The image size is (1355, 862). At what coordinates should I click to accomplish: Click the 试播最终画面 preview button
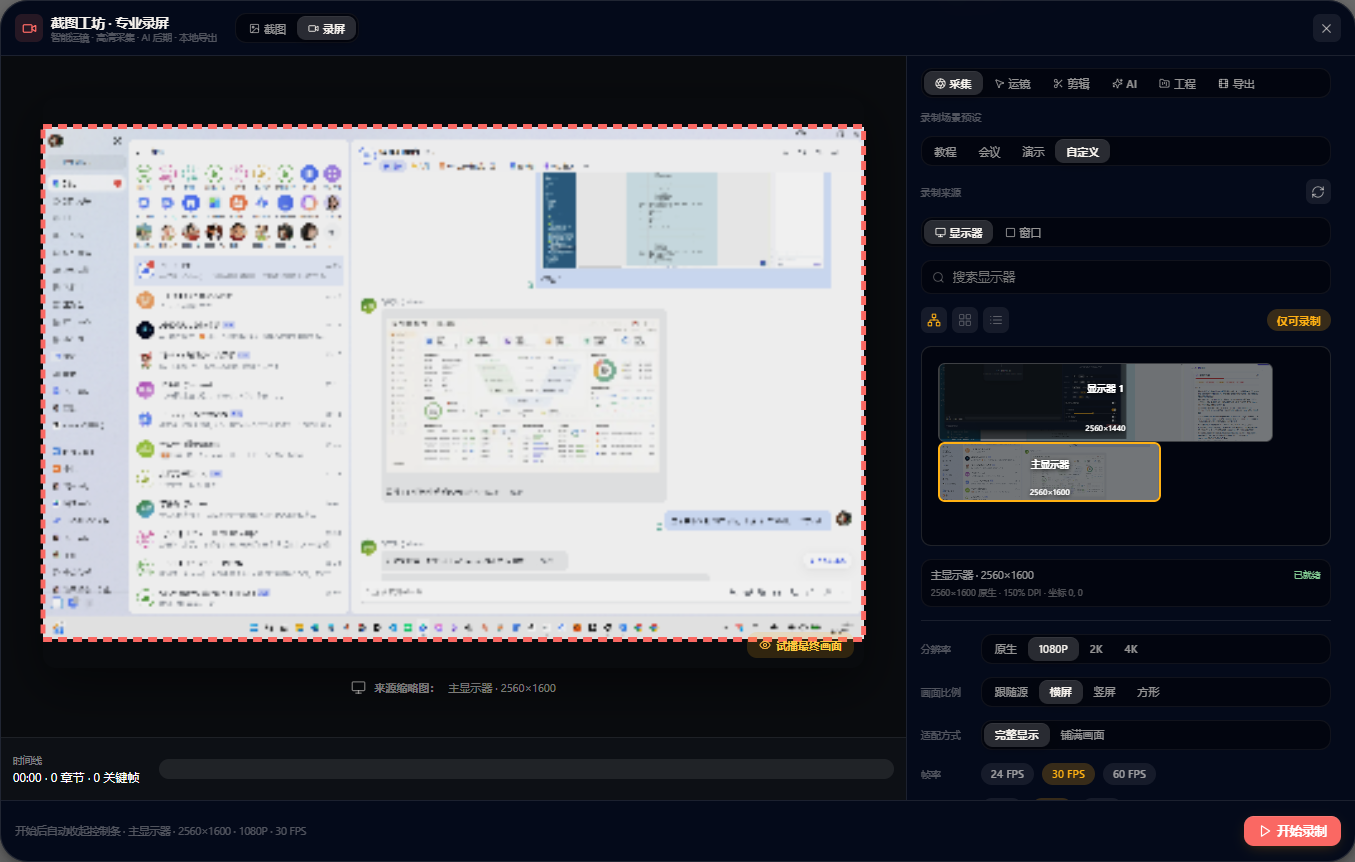pos(800,646)
